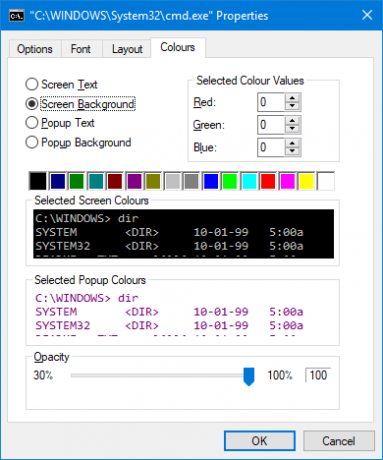383x460 pixels.
Task: Select the Screen Text radio button
Action: 32,84
